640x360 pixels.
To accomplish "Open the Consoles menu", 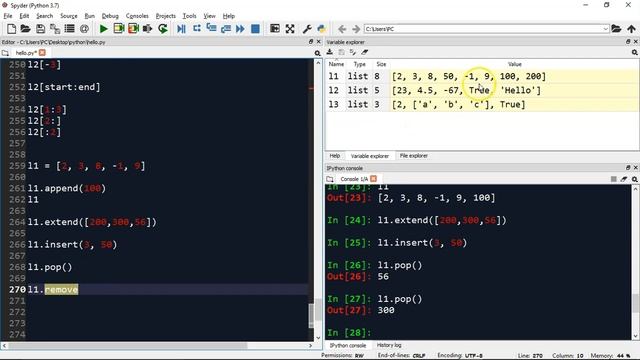I will point(137,16).
